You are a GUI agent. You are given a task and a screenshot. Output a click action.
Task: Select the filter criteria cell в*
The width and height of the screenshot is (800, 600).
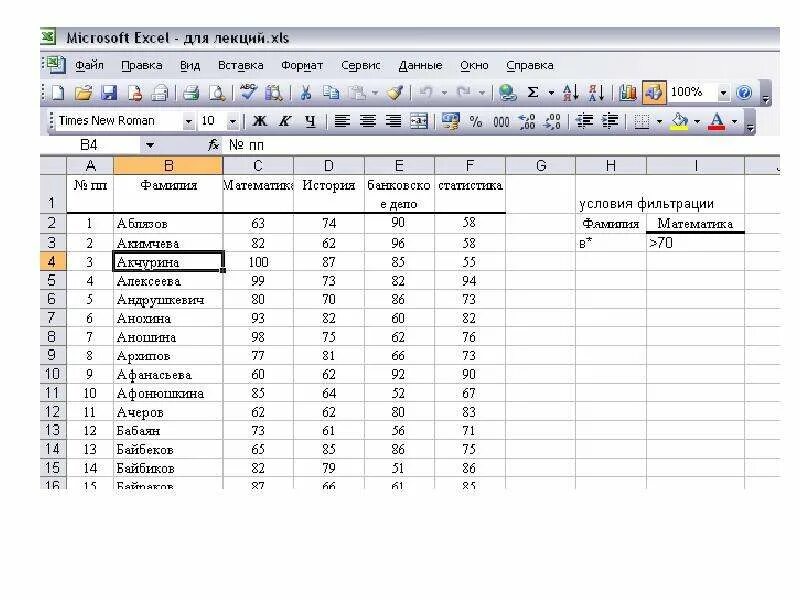[611, 243]
